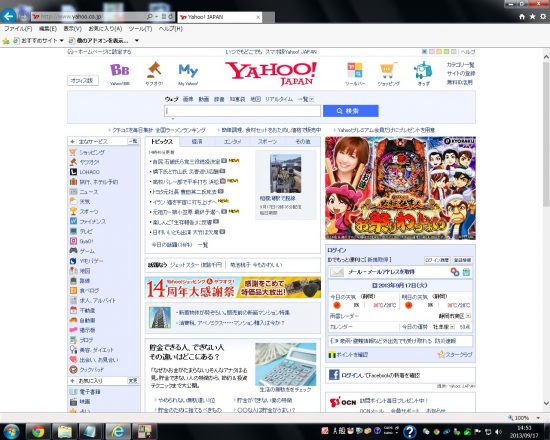The width and height of the screenshot is (550, 440).
Task: Expand the weather region dropdown in login panel
Action: coord(468,316)
